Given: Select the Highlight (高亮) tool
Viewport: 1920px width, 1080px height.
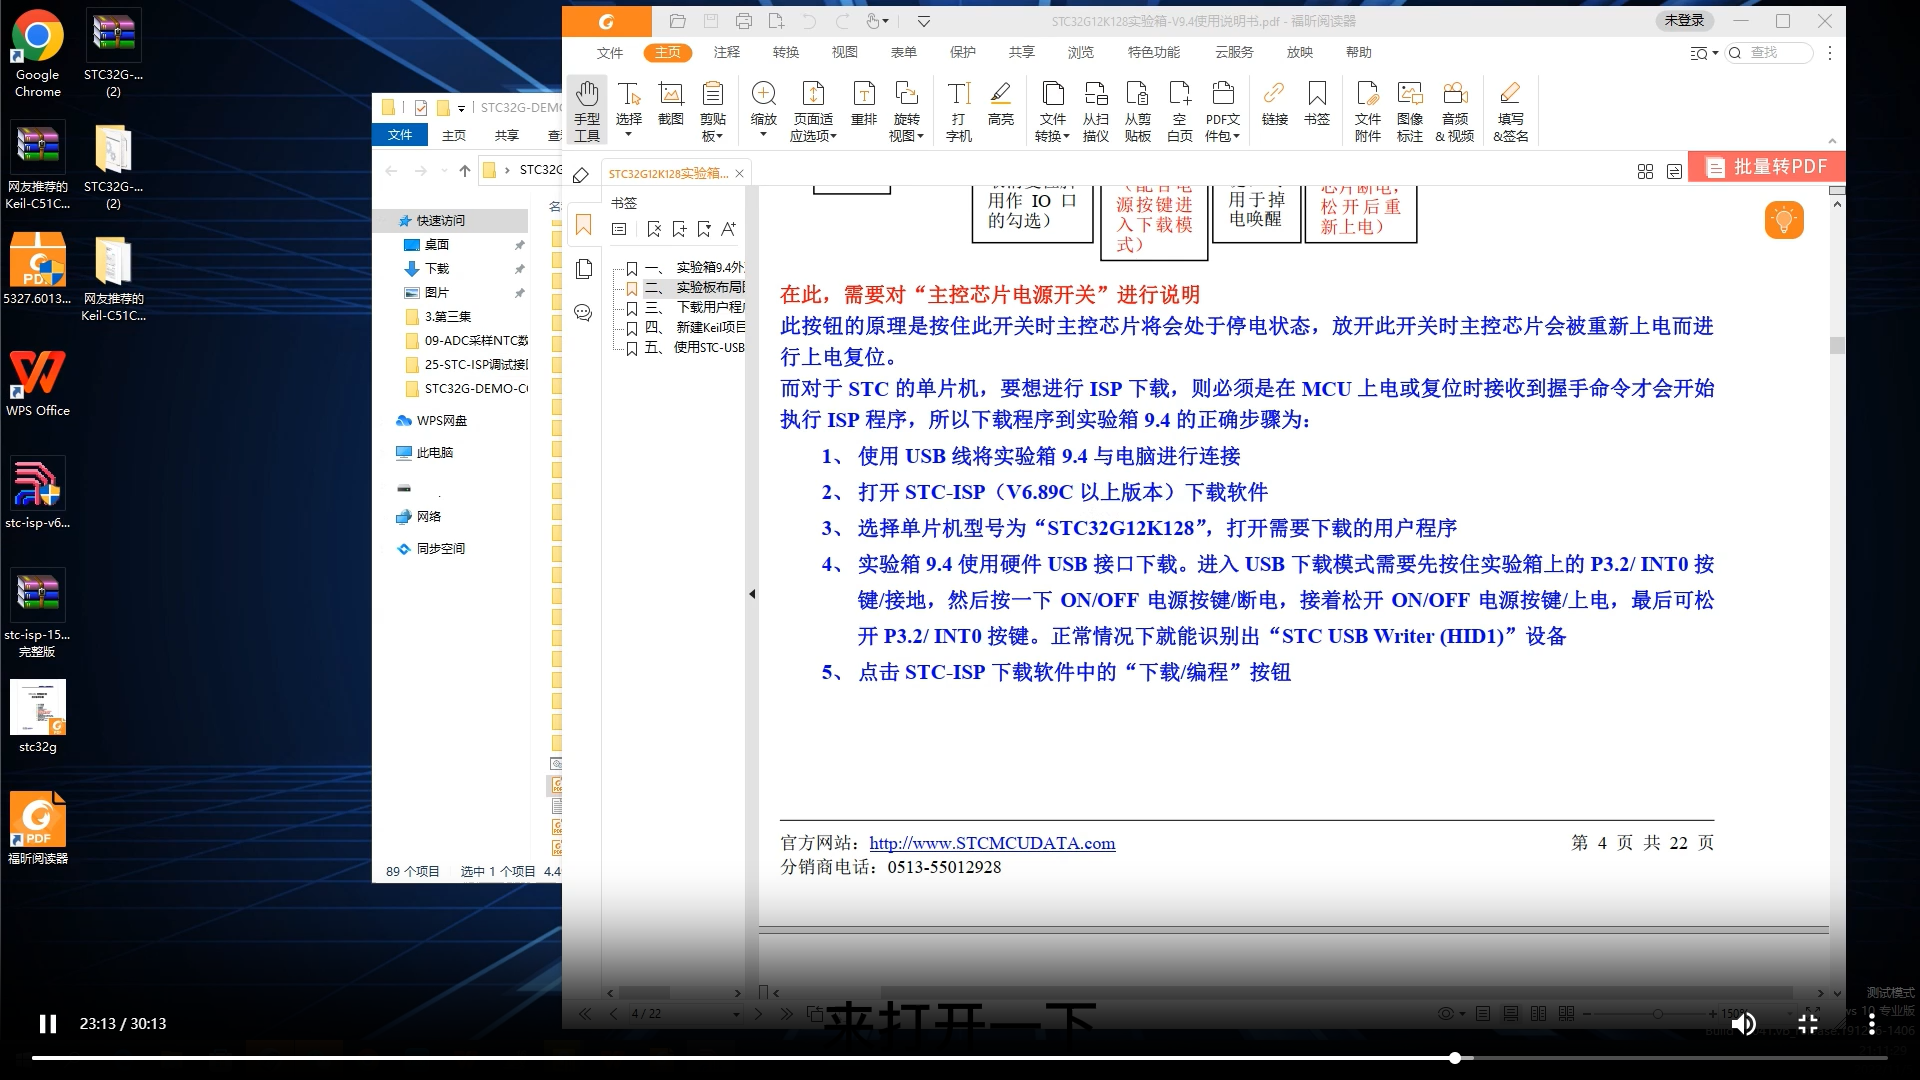Looking at the screenshot, I should pos(1001,104).
